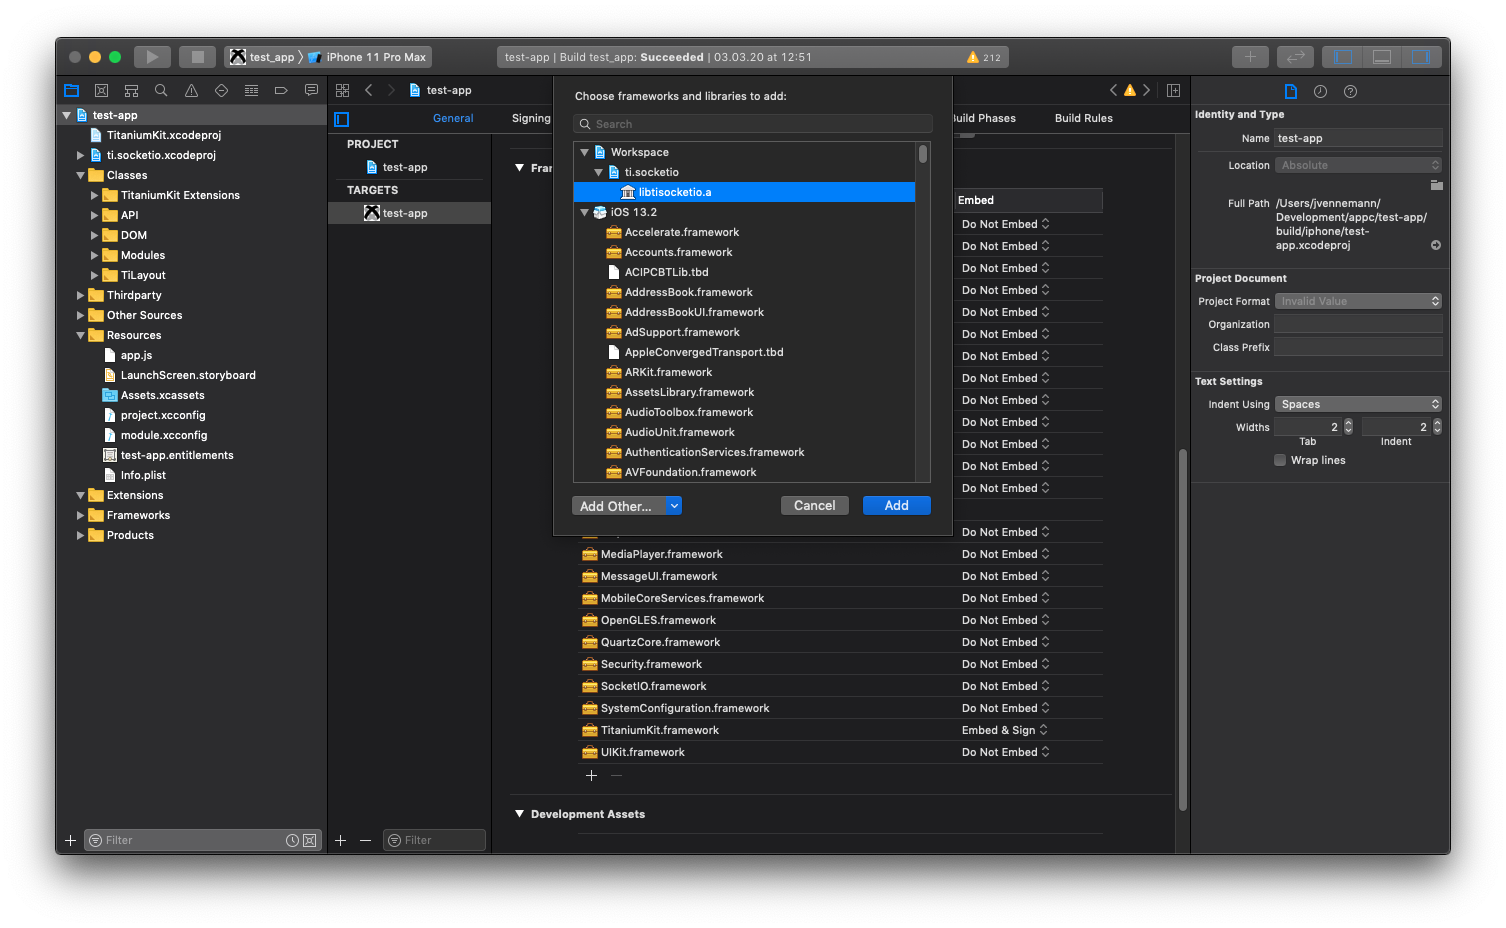Add a new target with the plus button
Screen dimensions: 1506x928
point(340,840)
